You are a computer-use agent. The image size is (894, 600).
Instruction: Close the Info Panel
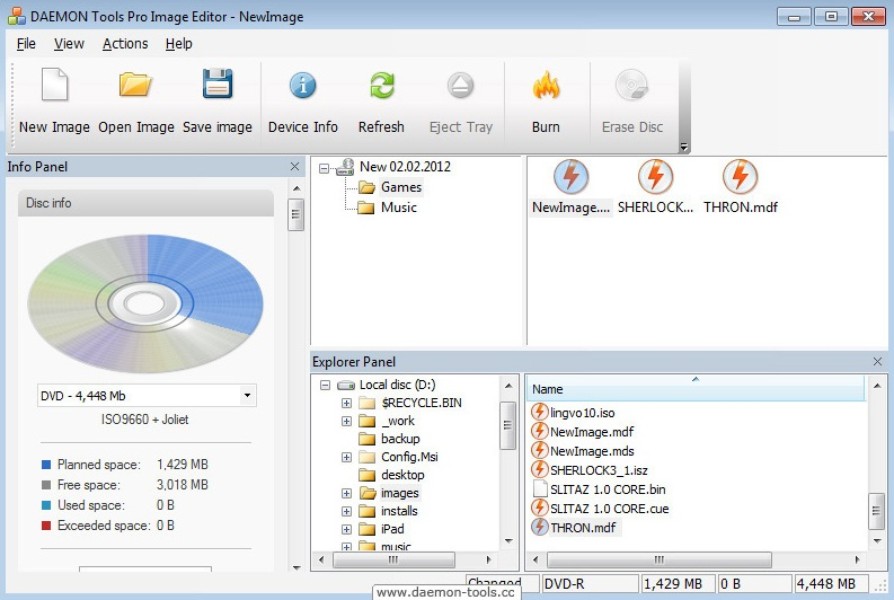pos(295,167)
